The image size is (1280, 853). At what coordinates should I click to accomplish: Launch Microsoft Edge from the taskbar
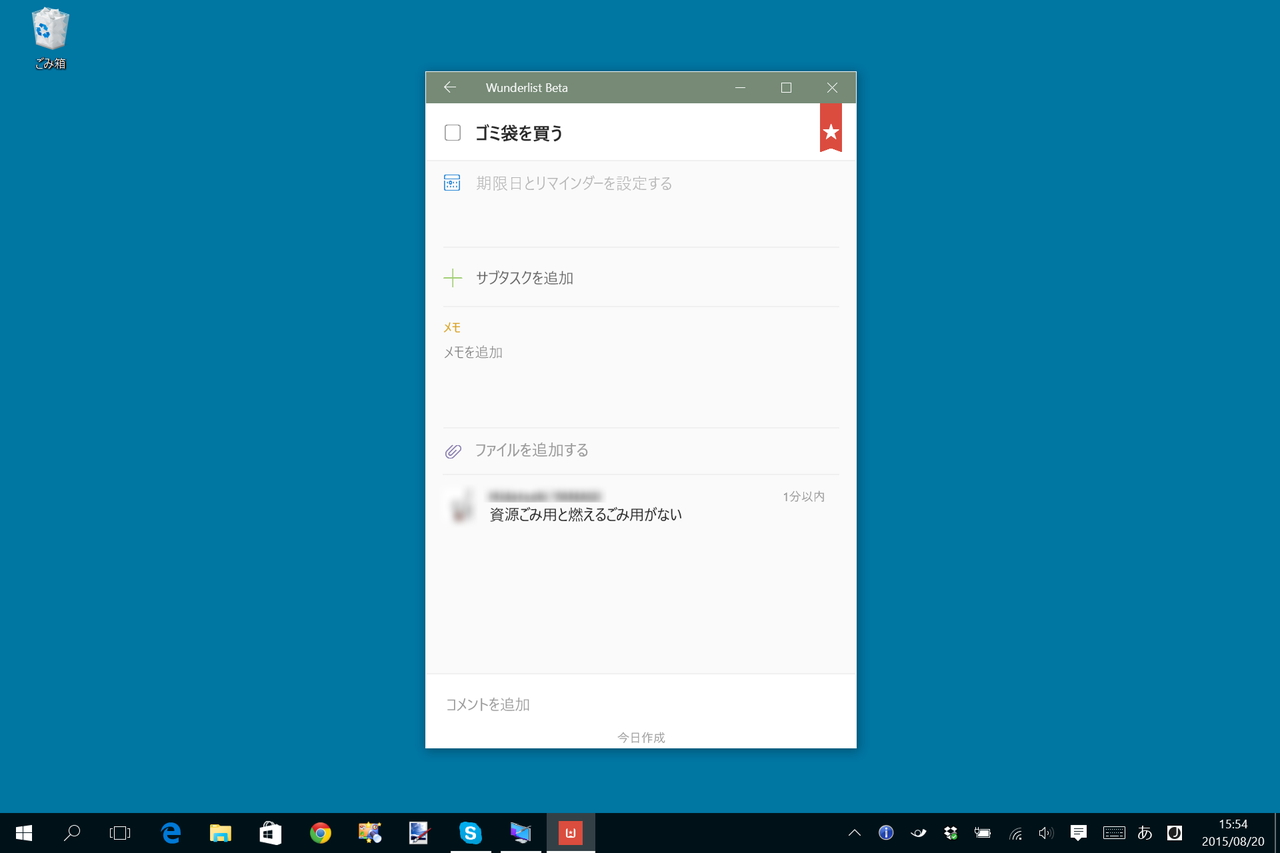click(x=171, y=833)
